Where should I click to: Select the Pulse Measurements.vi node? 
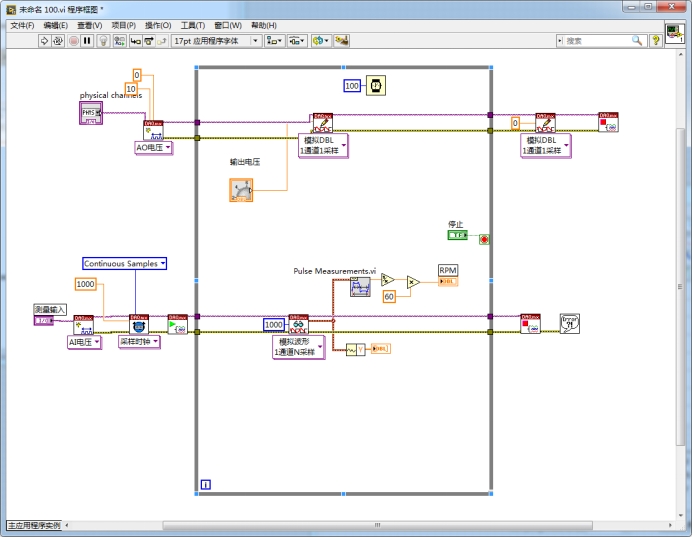pyautogui.click(x=360, y=288)
